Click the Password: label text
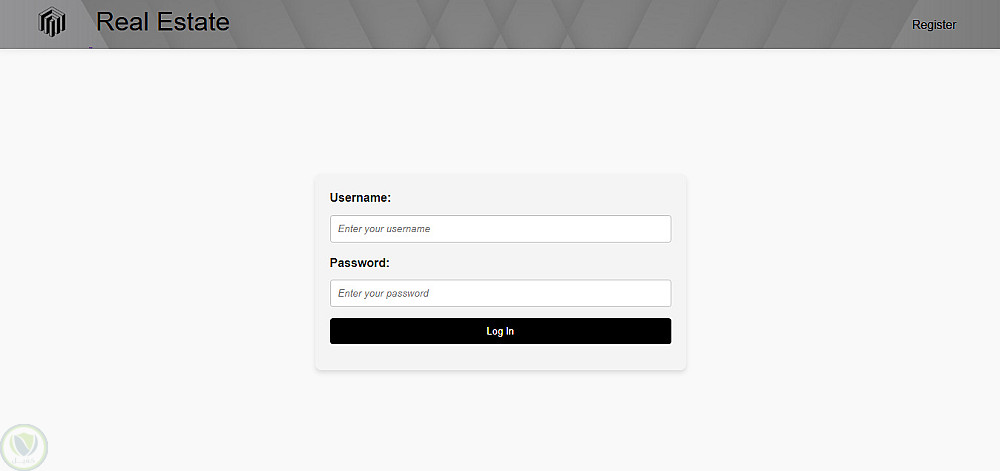This screenshot has height=471, width=1000. (359, 263)
